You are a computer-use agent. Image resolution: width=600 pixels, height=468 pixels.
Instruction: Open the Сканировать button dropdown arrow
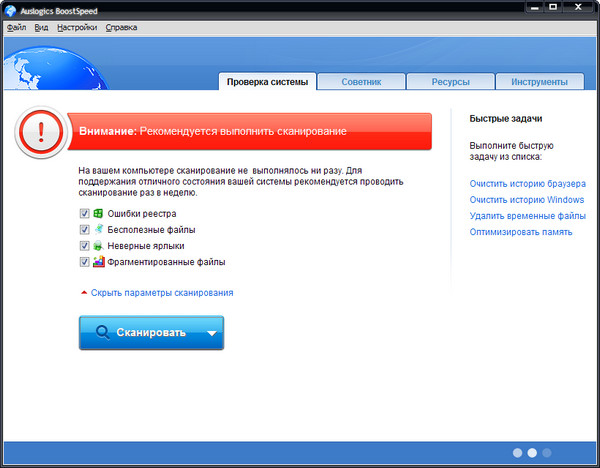(212, 333)
